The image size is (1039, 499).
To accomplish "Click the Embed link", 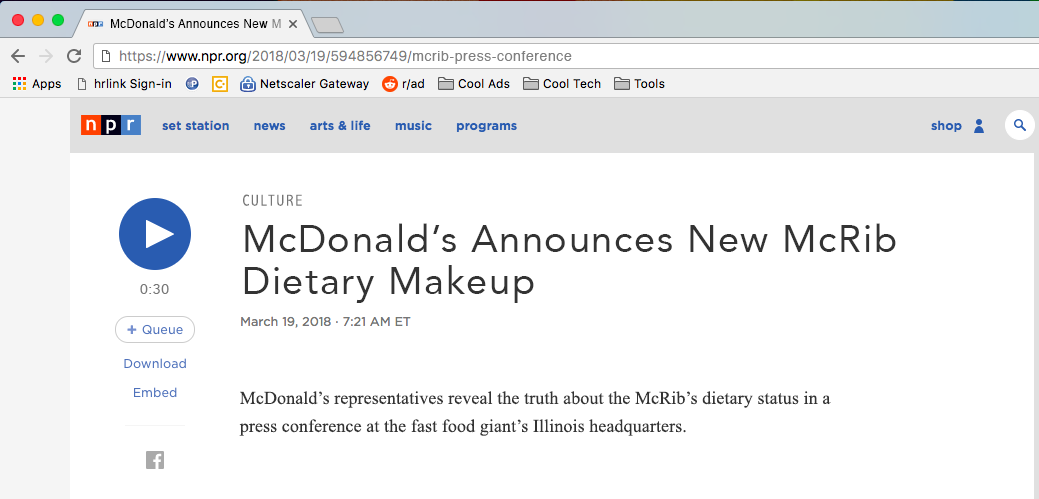I will (155, 393).
